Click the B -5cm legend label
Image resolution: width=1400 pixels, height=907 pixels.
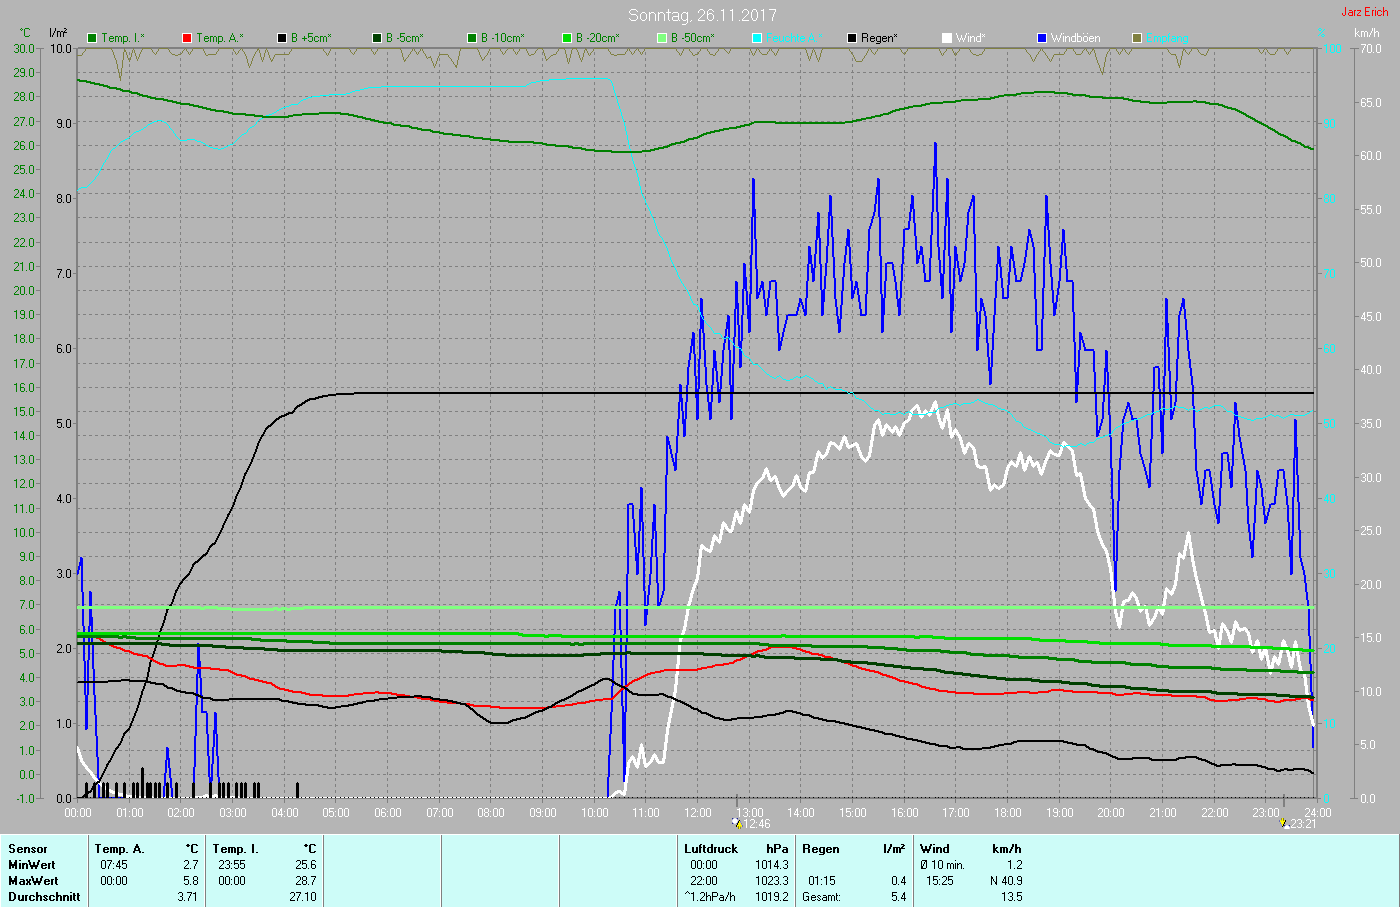404,38
